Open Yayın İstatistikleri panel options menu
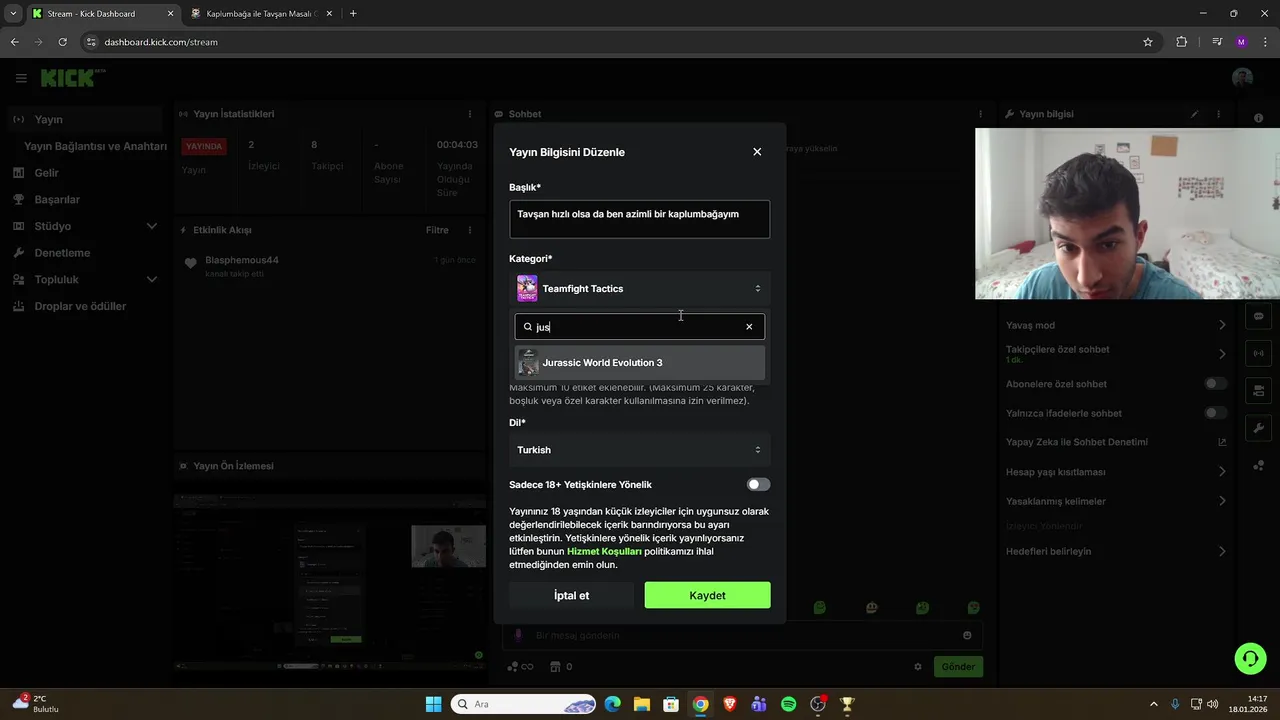The height and width of the screenshot is (720, 1280). (x=470, y=114)
